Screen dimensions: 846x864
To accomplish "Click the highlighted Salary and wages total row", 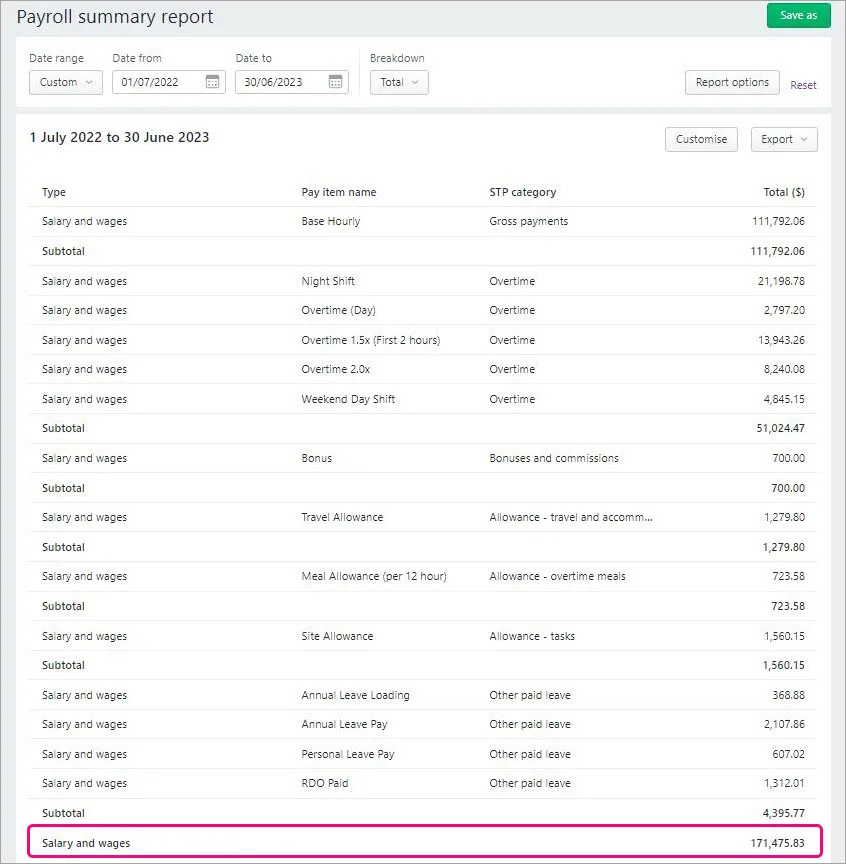I will pyautogui.click(x=400, y=842).
